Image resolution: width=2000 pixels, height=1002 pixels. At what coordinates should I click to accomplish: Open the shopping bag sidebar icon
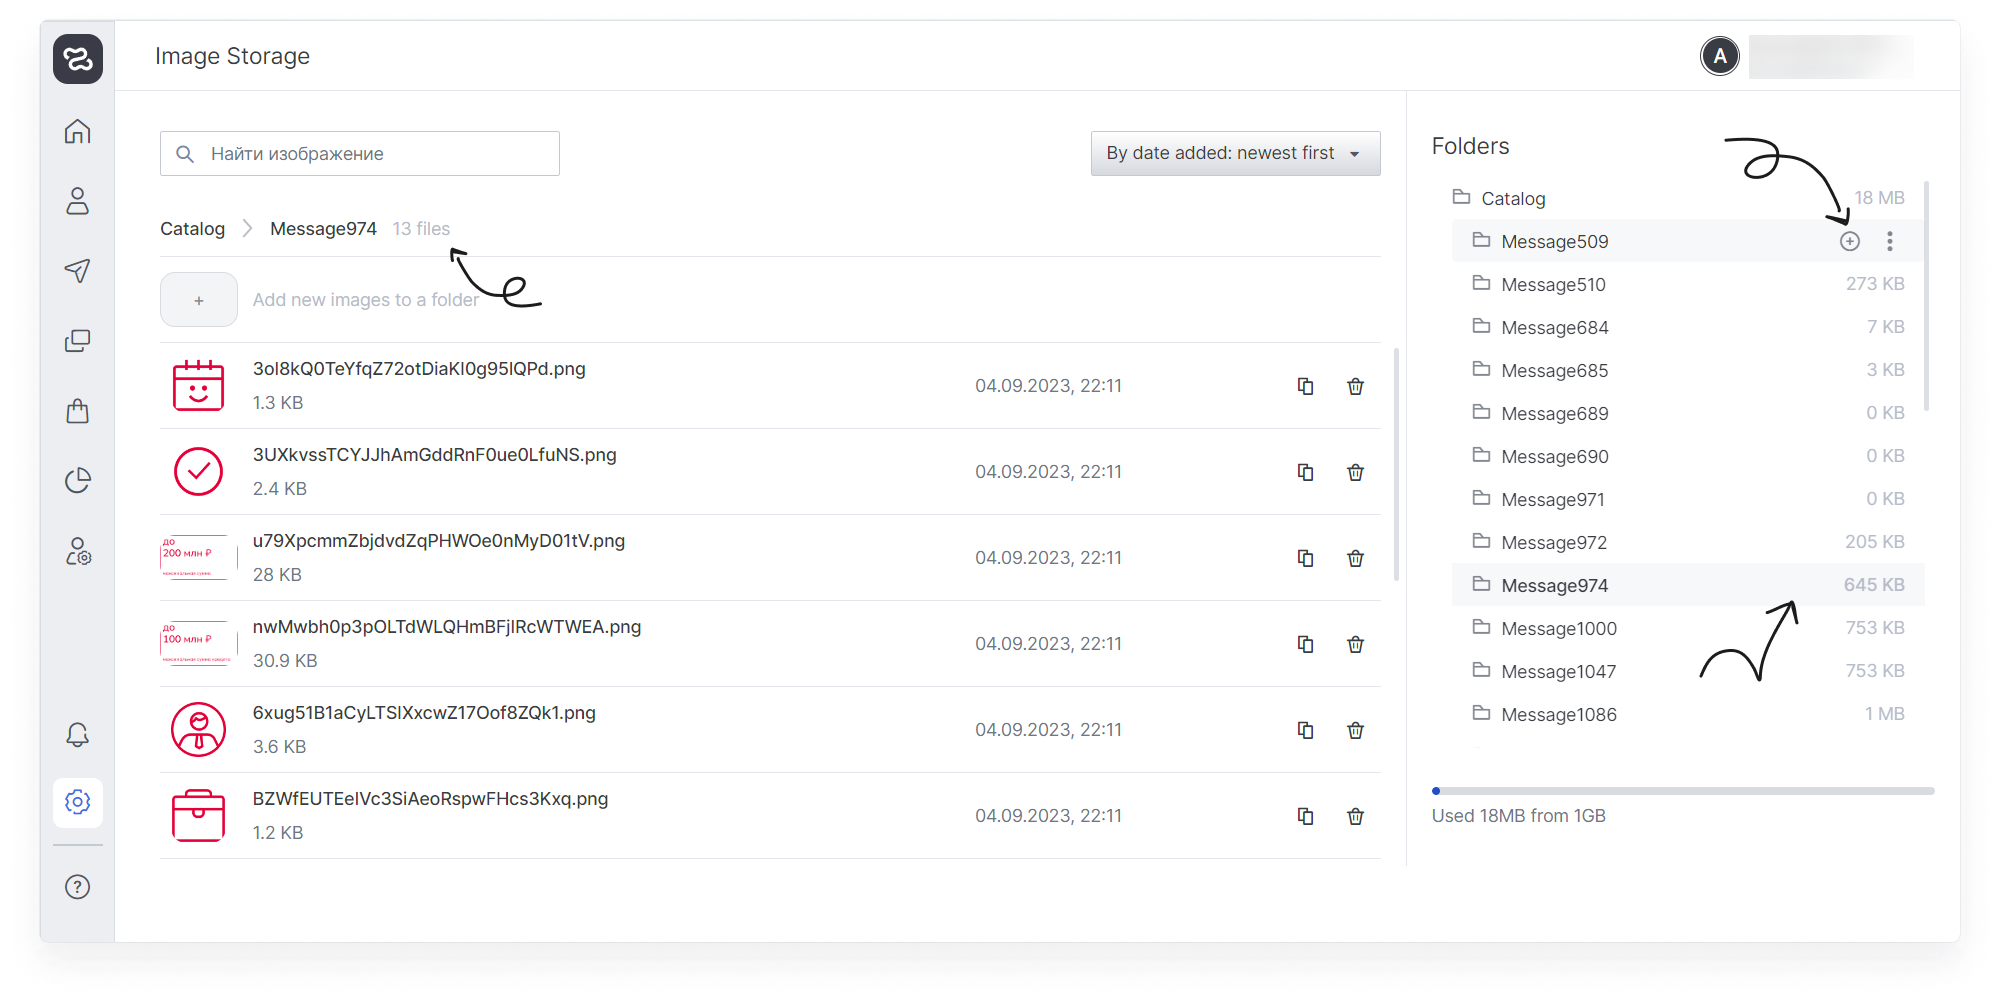point(78,411)
